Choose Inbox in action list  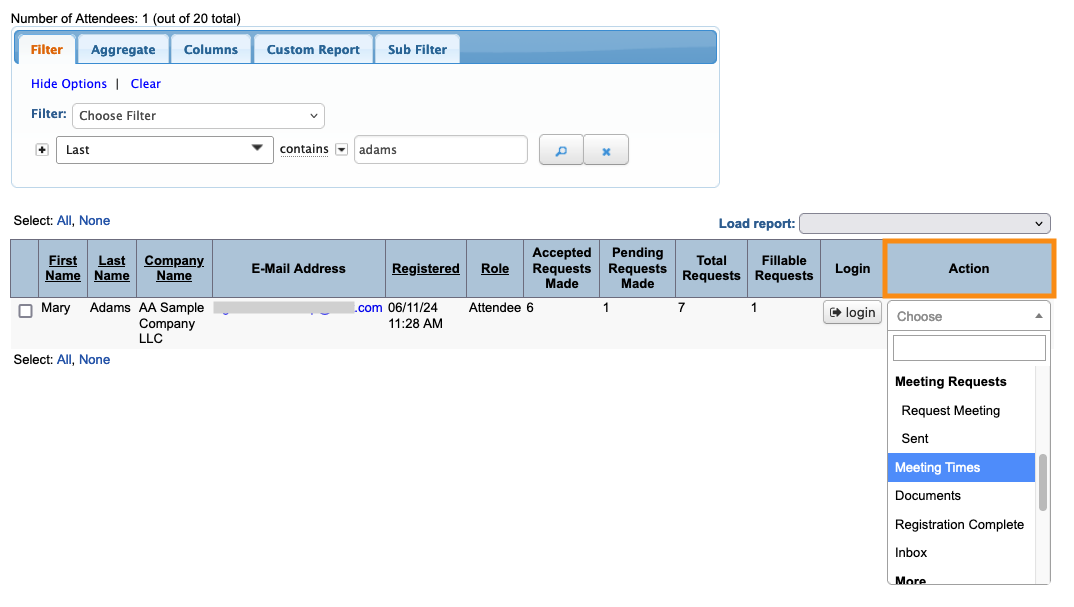(961, 552)
